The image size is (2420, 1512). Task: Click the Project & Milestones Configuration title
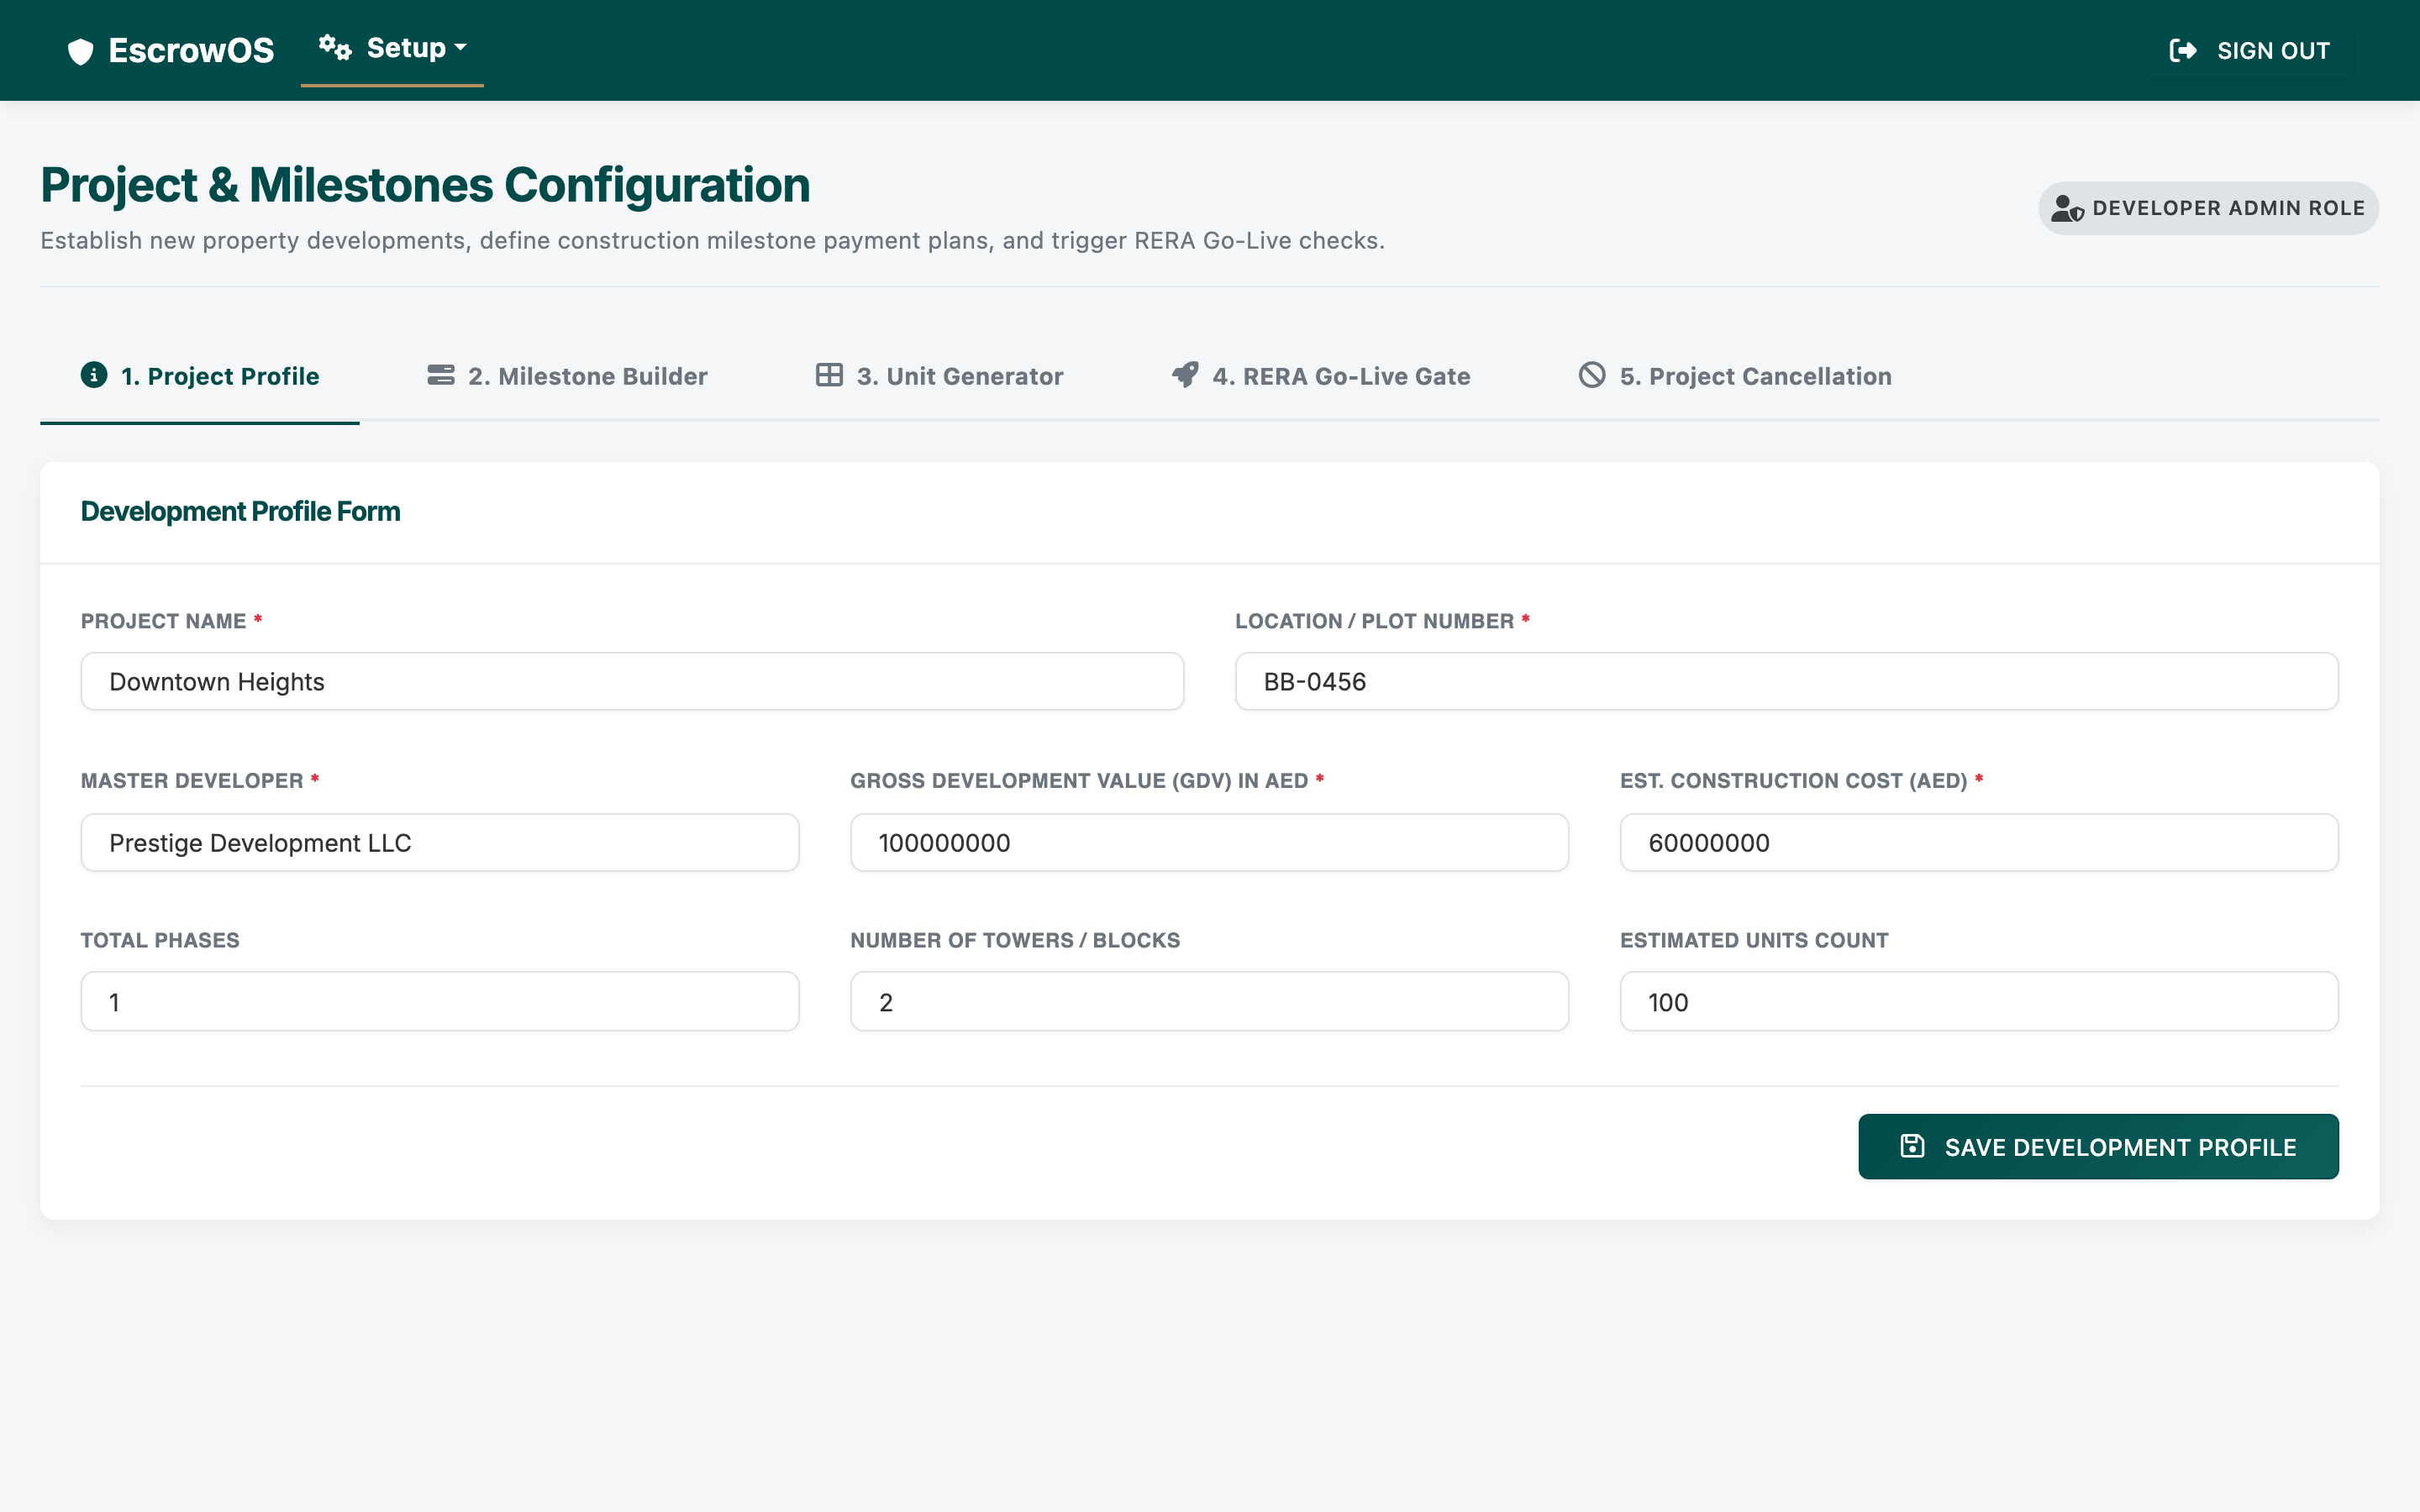(x=425, y=186)
